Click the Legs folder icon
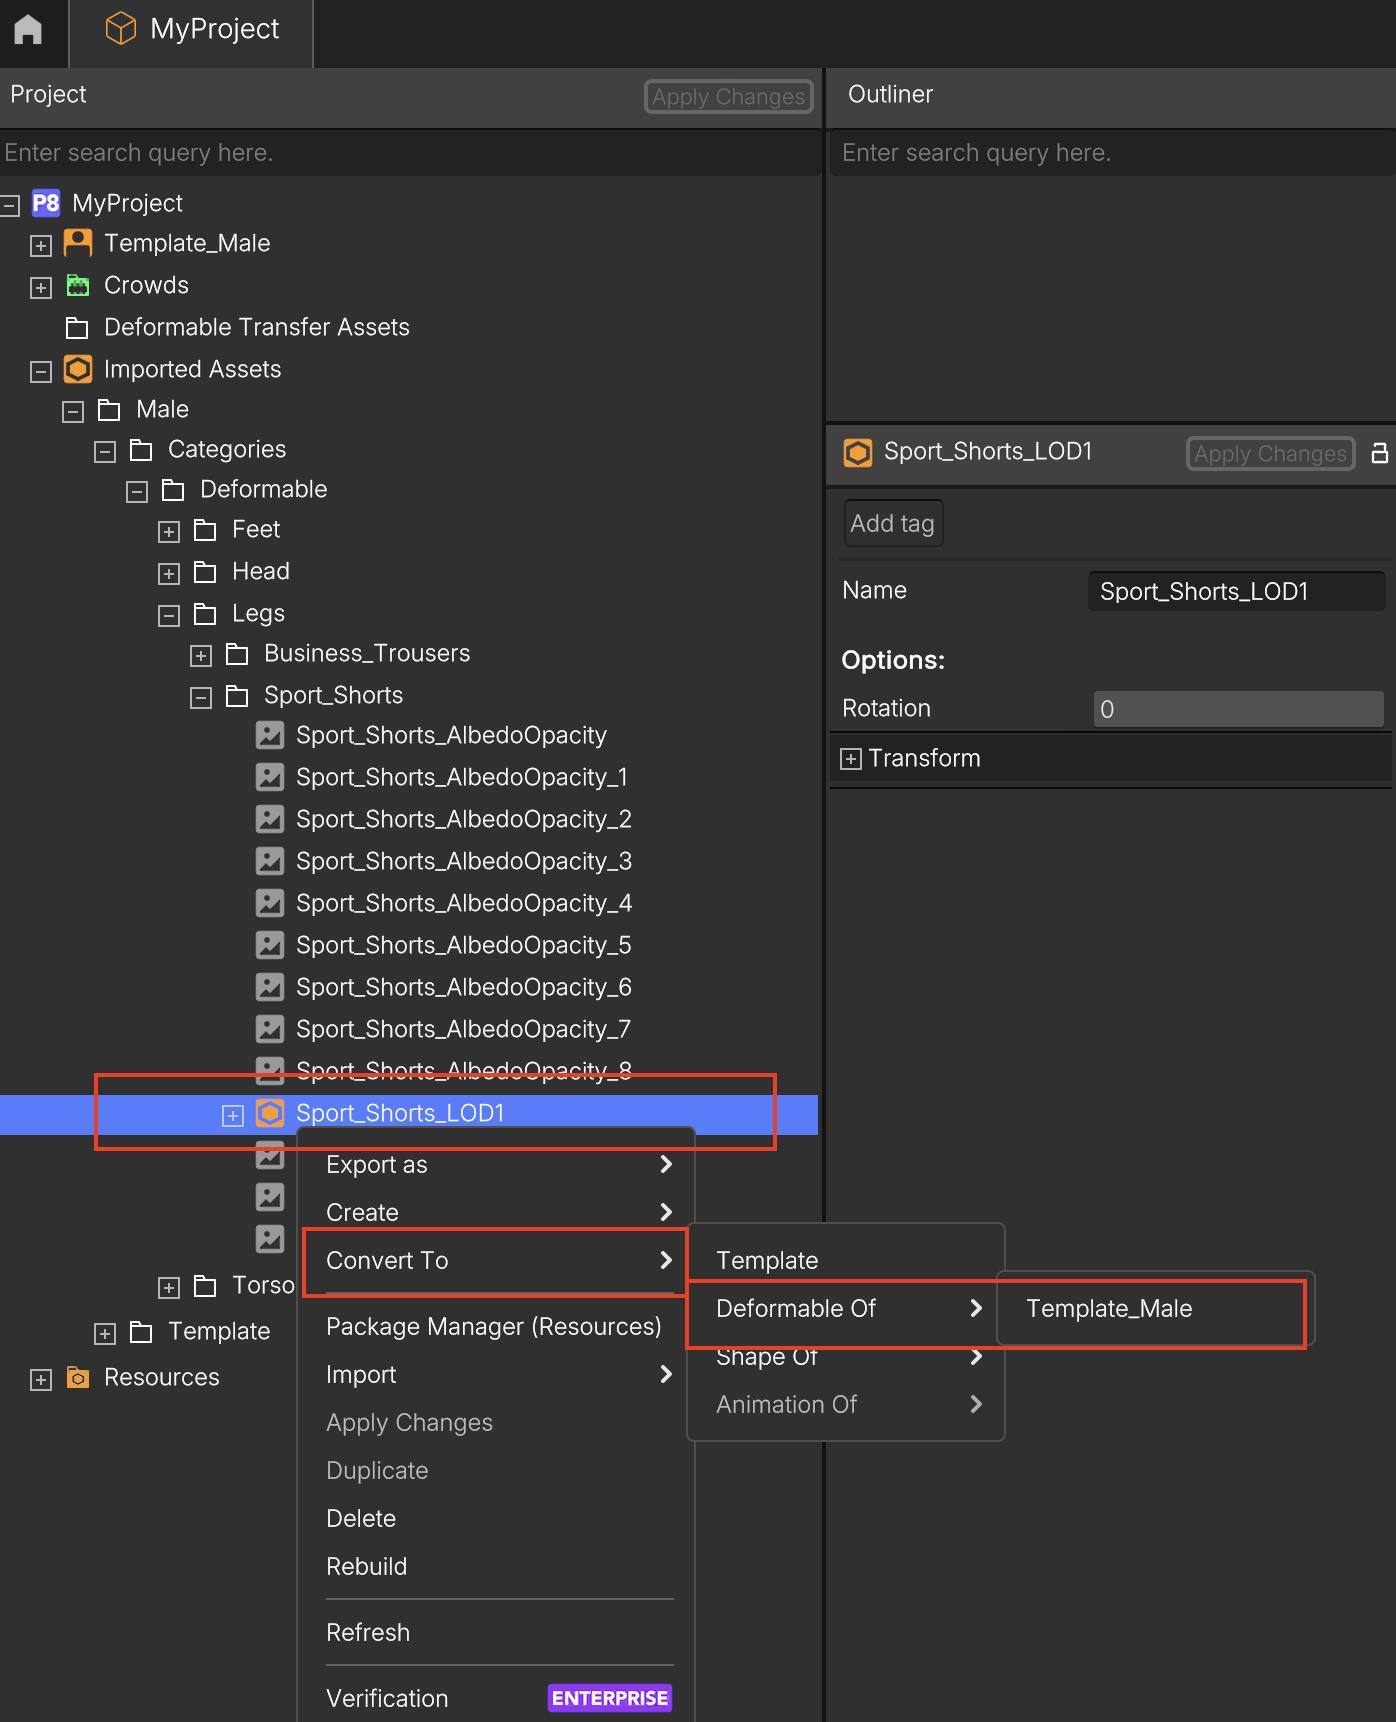Image resolution: width=1396 pixels, height=1722 pixels. 205,614
